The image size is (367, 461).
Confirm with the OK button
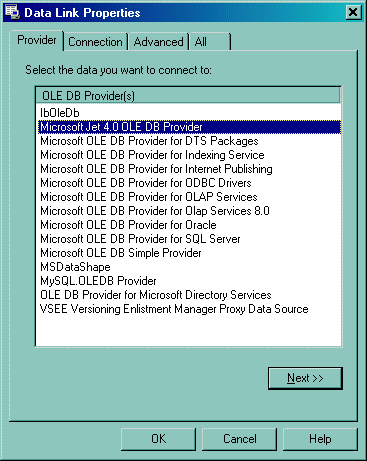pos(158,439)
